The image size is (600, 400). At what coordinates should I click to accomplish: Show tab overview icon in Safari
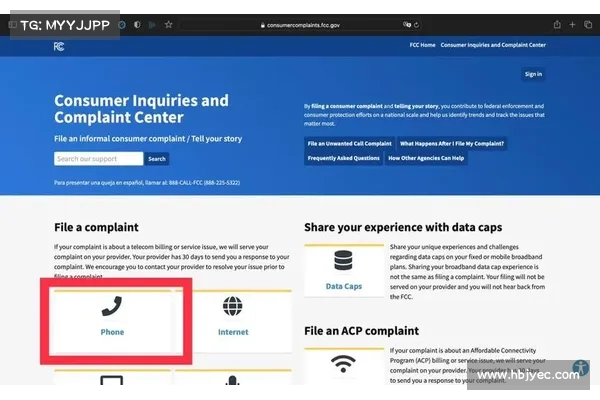click(588, 25)
